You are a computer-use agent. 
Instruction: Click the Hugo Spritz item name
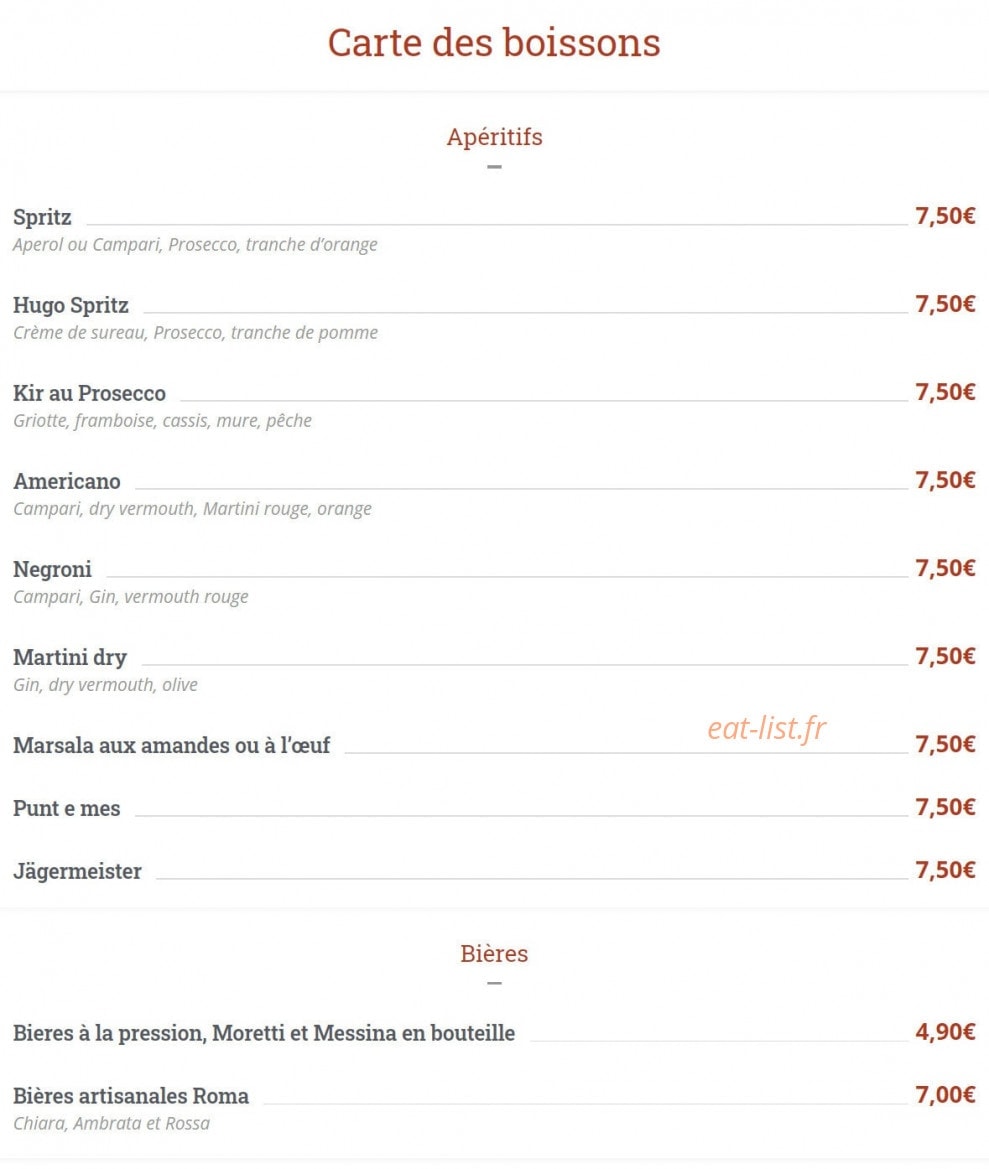71,306
